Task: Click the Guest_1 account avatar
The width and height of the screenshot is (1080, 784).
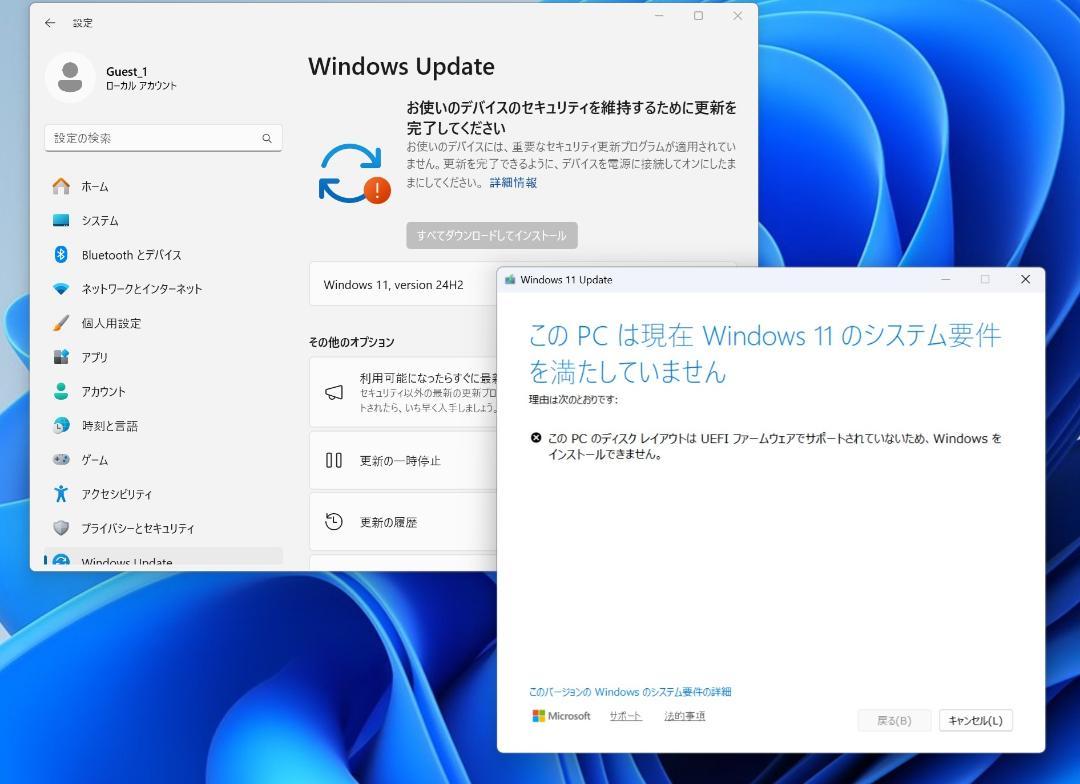Action: pos(70,77)
